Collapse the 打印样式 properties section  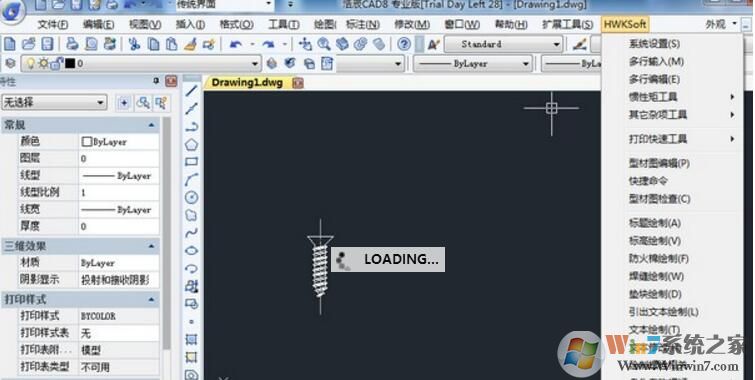[x=152, y=300]
